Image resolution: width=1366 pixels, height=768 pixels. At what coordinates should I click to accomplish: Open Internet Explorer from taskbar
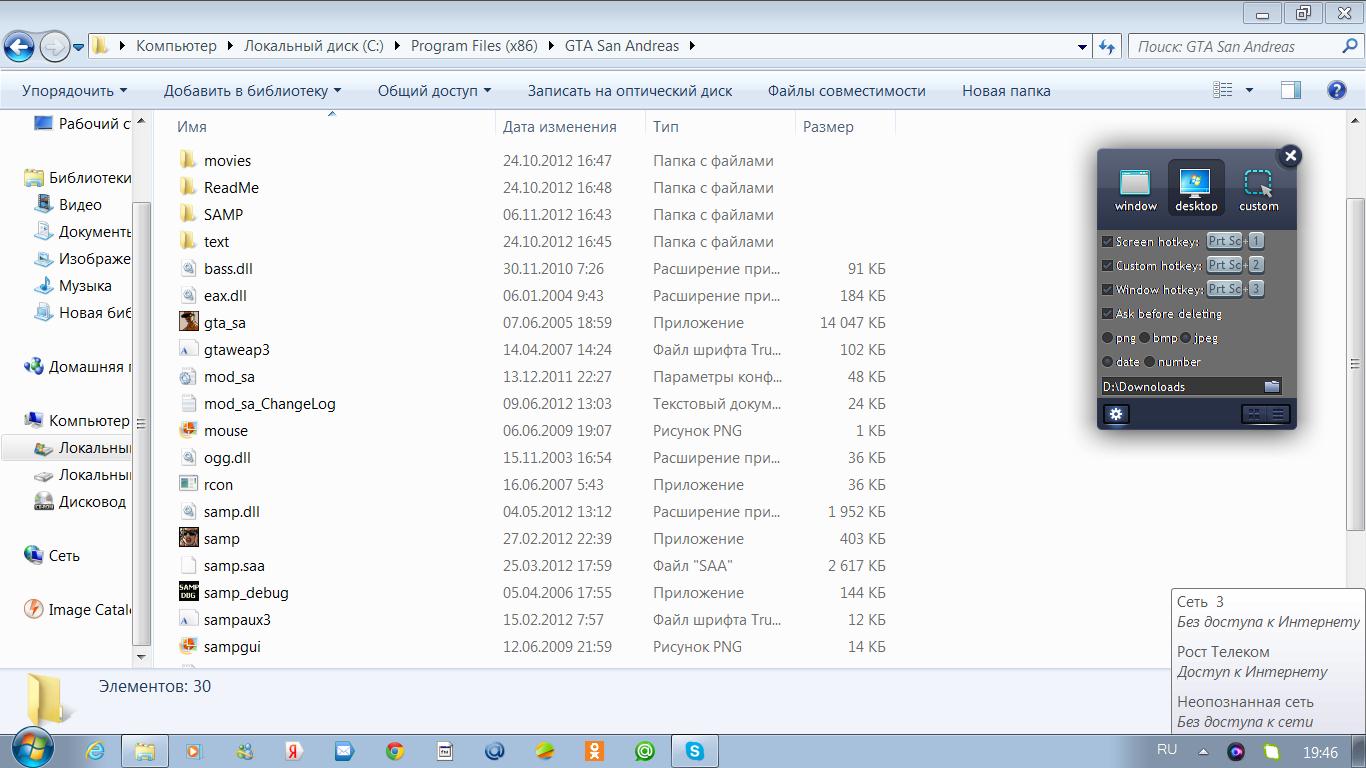pos(95,751)
